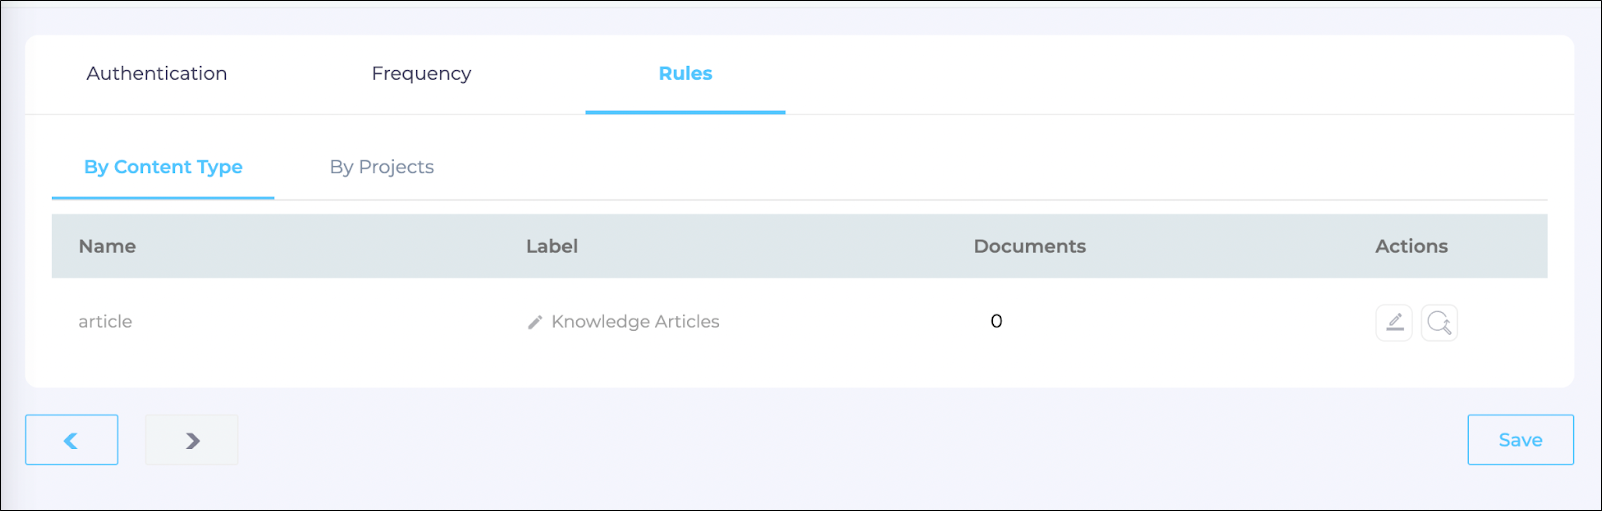Screen dimensions: 1602x511
Task: Click the Documents column header
Action: coord(1029,246)
